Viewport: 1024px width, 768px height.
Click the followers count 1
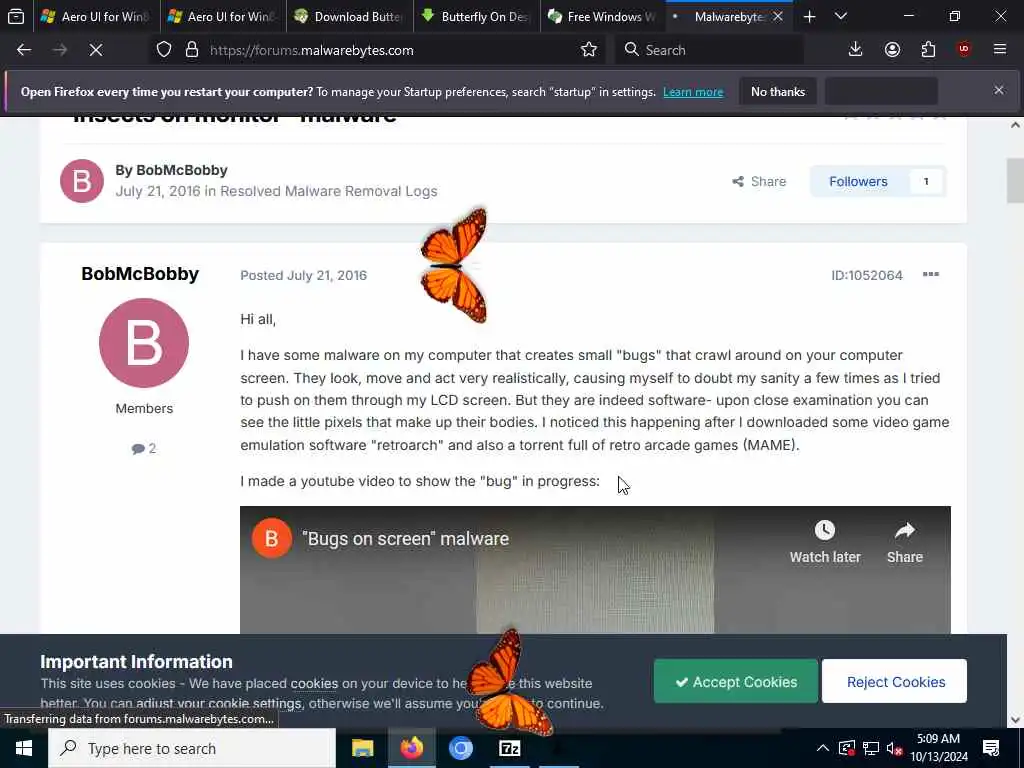(926, 182)
